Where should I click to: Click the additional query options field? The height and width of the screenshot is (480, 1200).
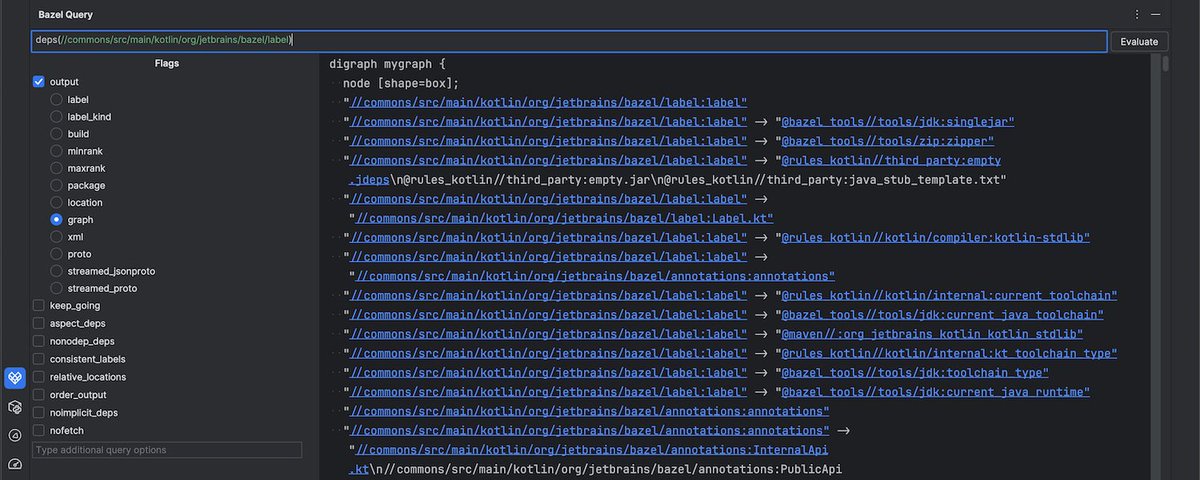[x=167, y=450]
